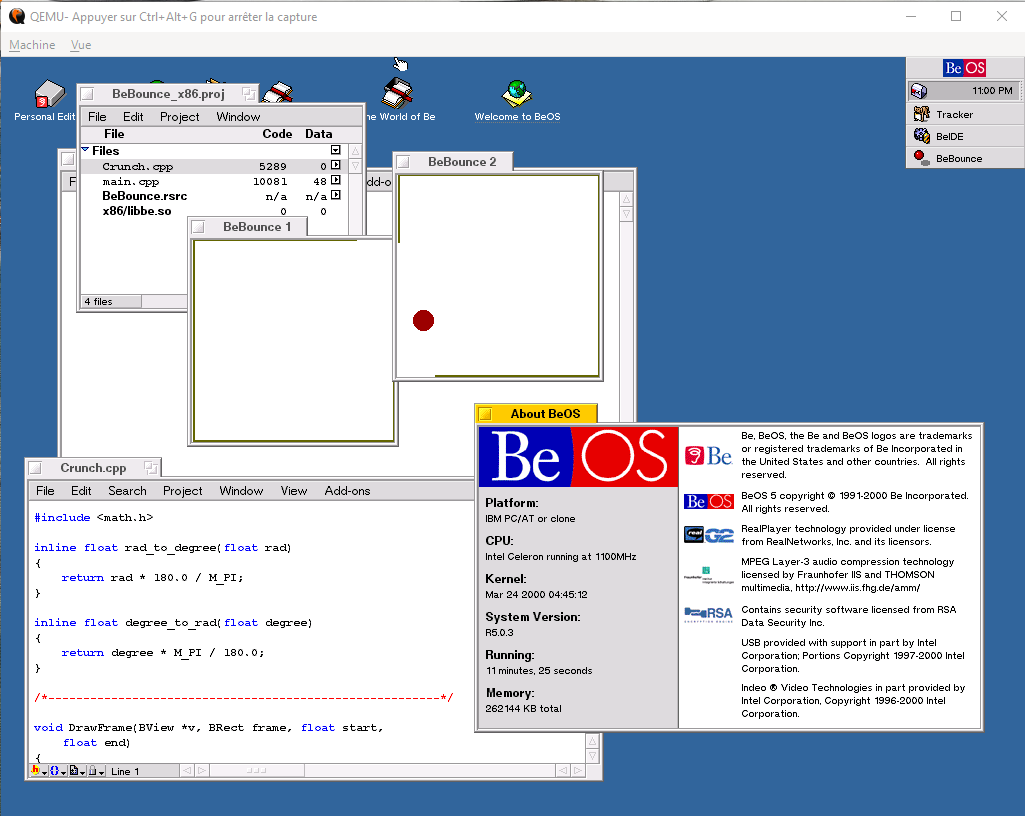Open the BeBounce.rsrc row popup arrow
The width and height of the screenshot is (1025, 816).
[335, 196]
